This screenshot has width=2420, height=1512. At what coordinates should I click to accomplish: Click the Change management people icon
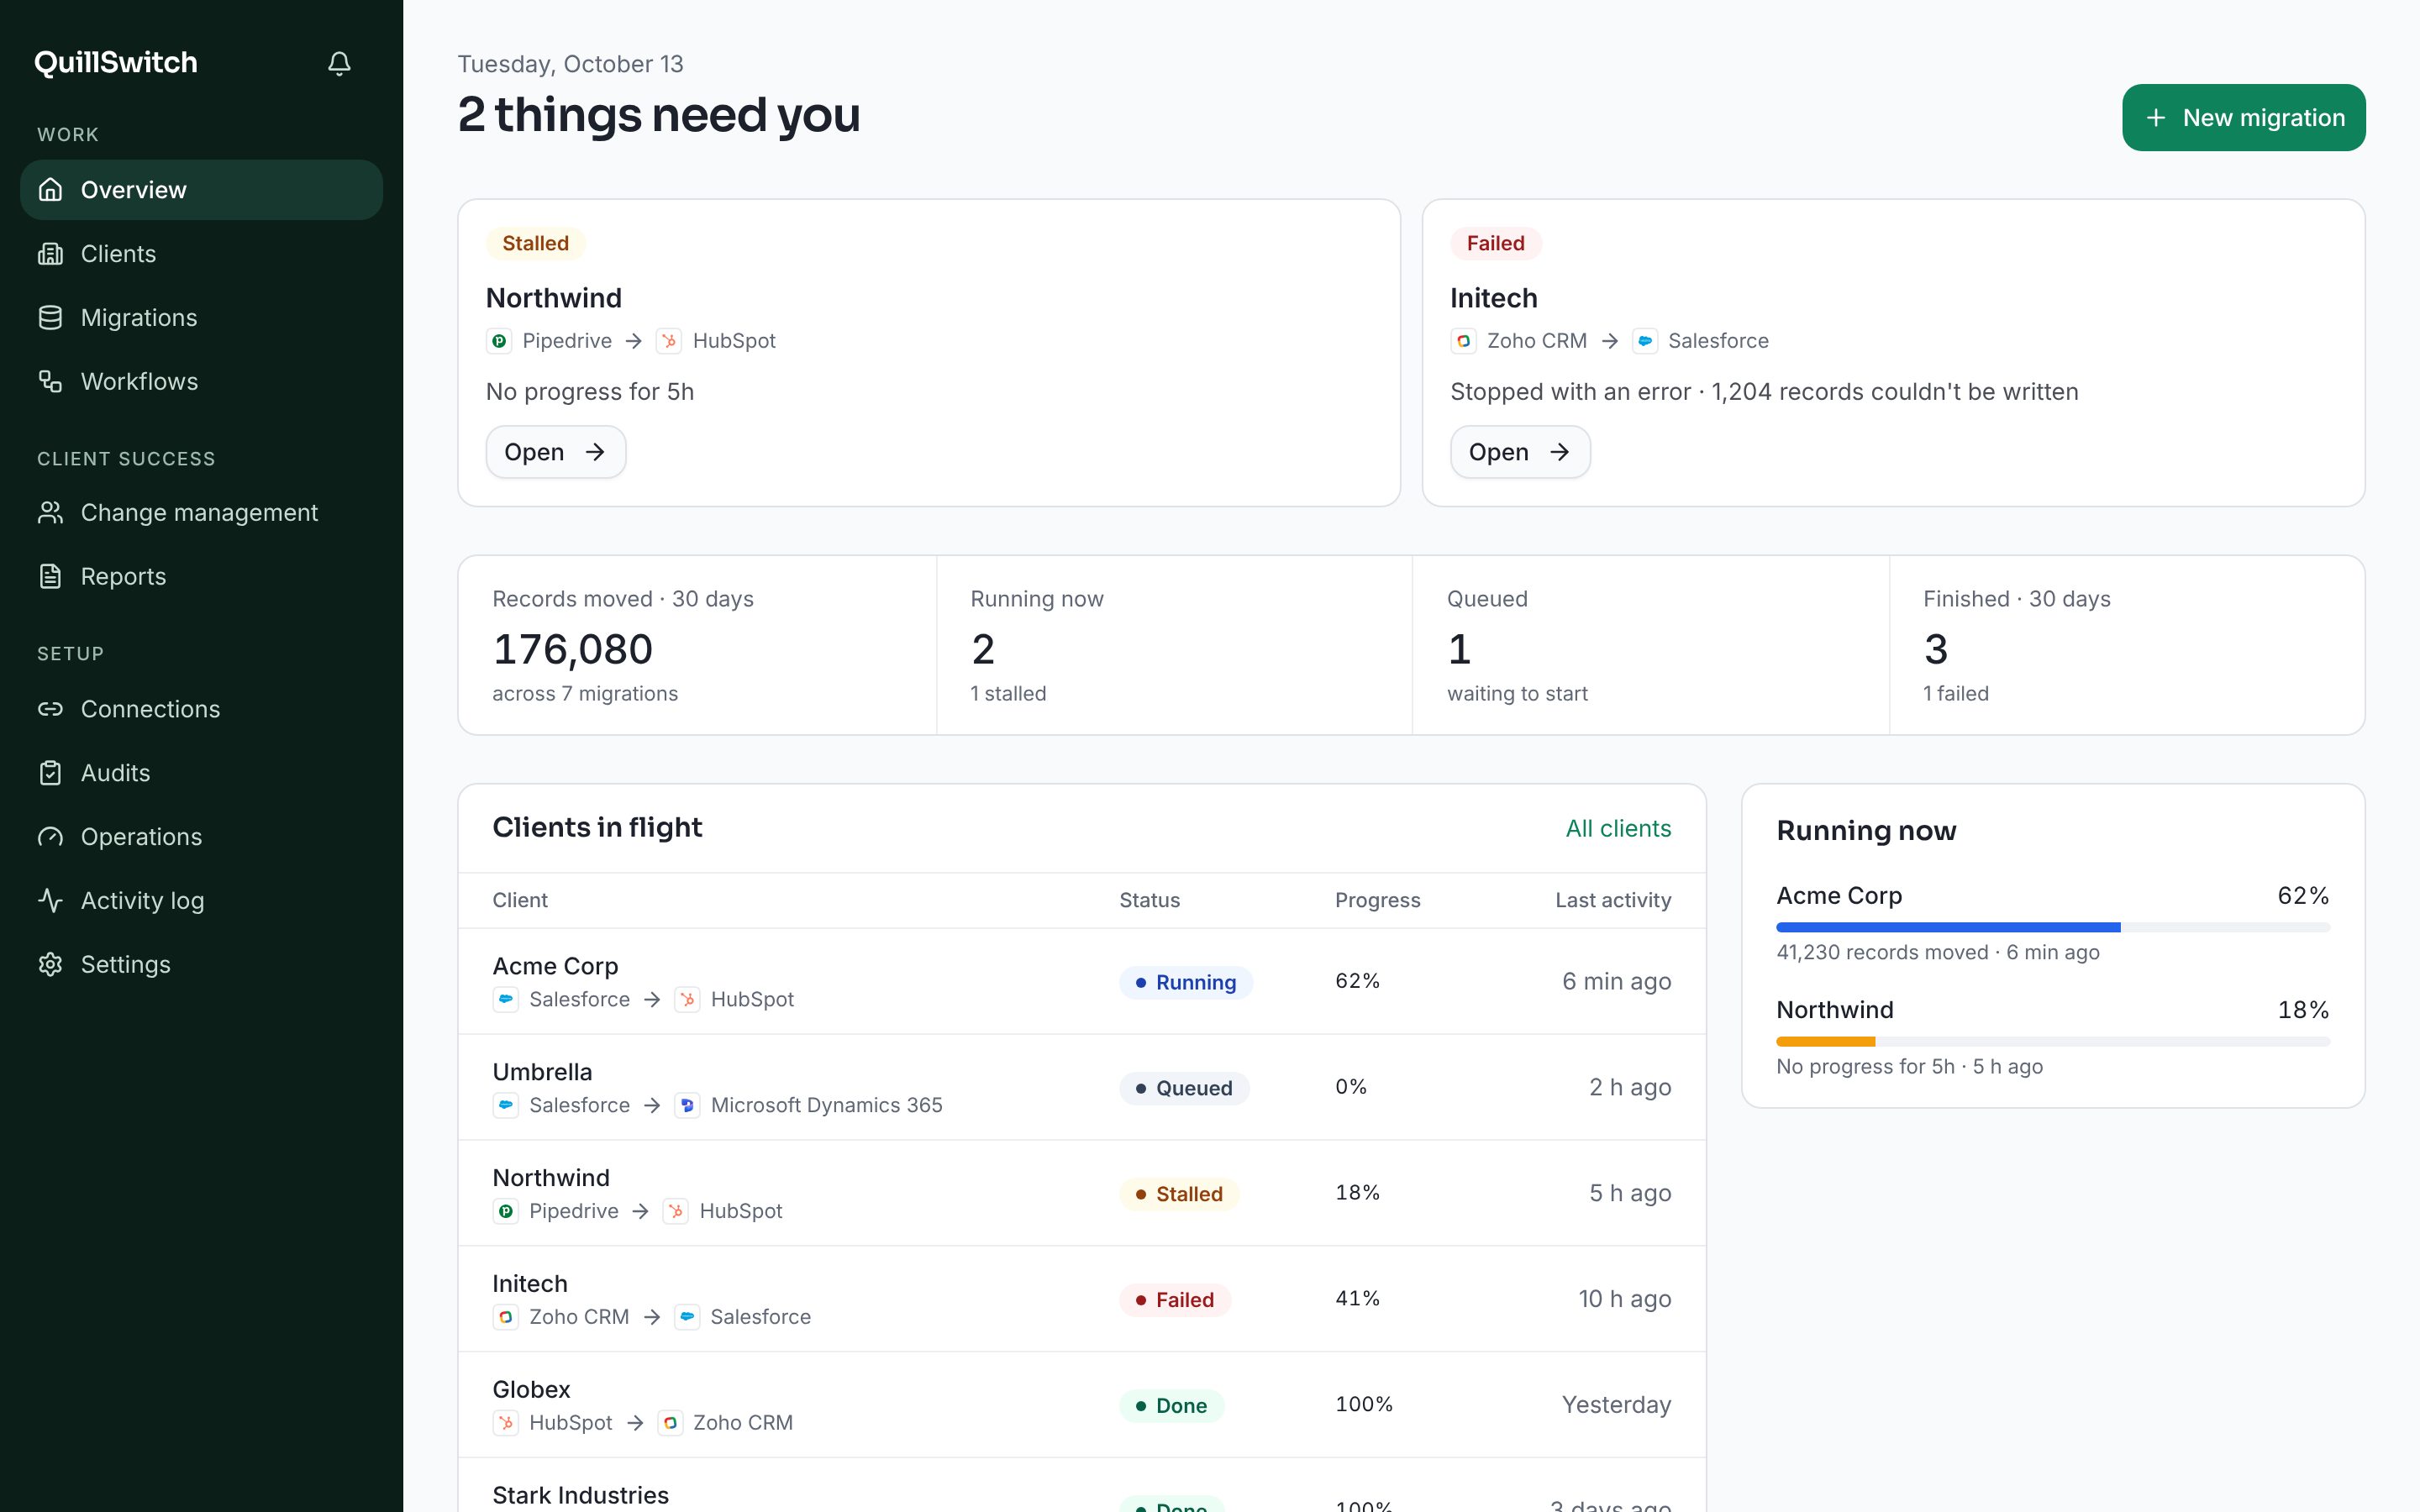coord(50,513)
